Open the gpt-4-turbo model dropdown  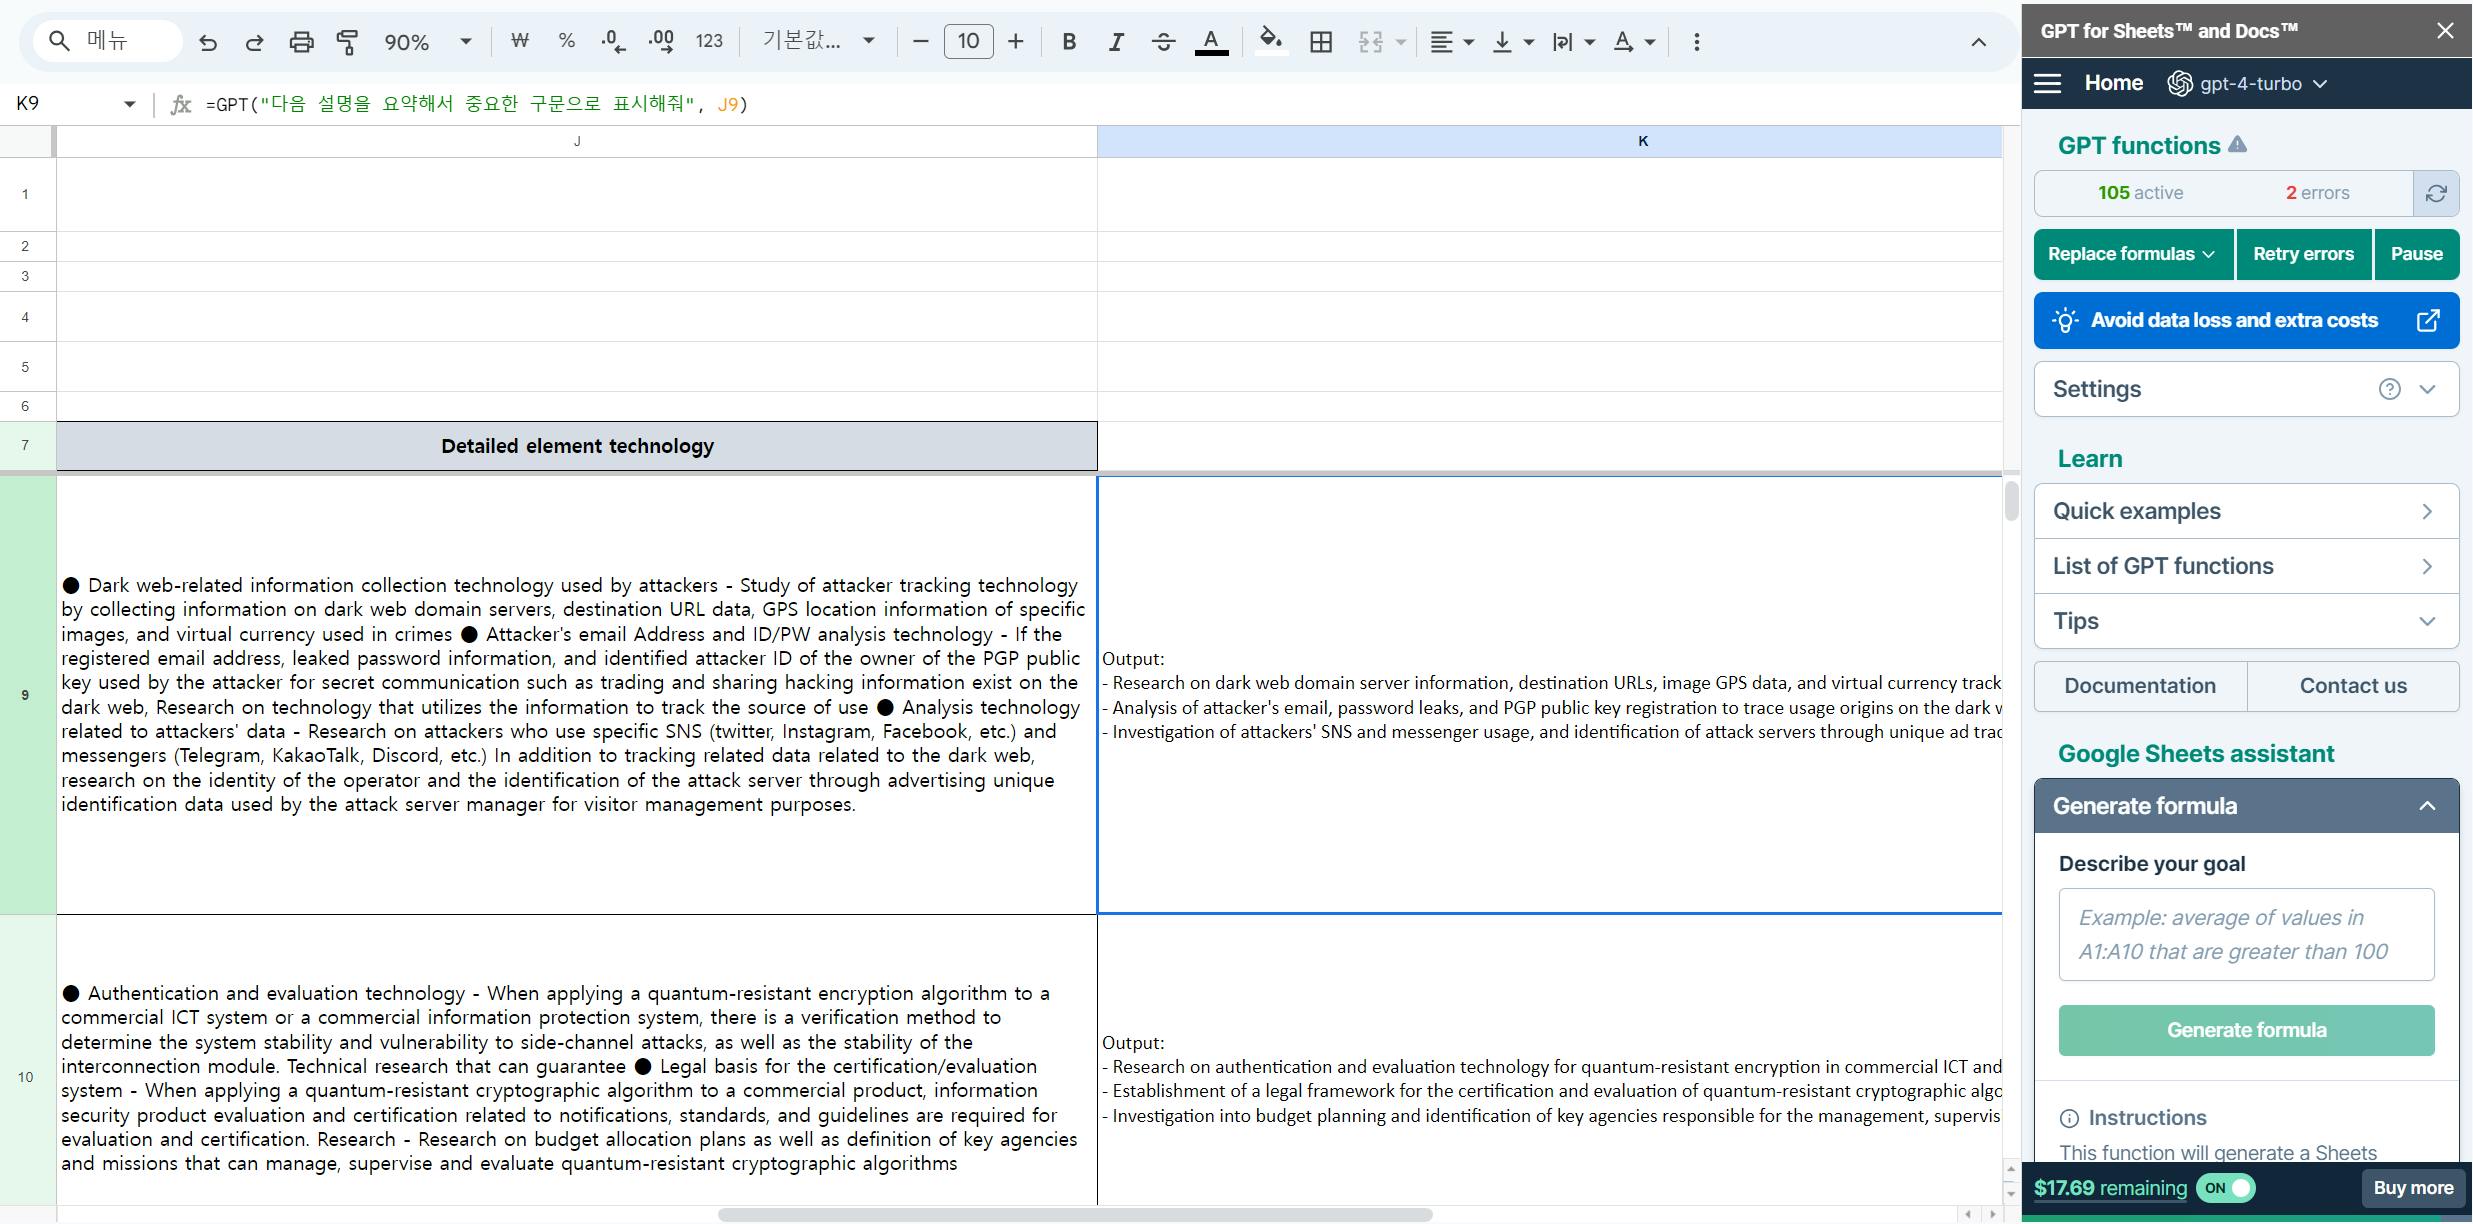2248,84
